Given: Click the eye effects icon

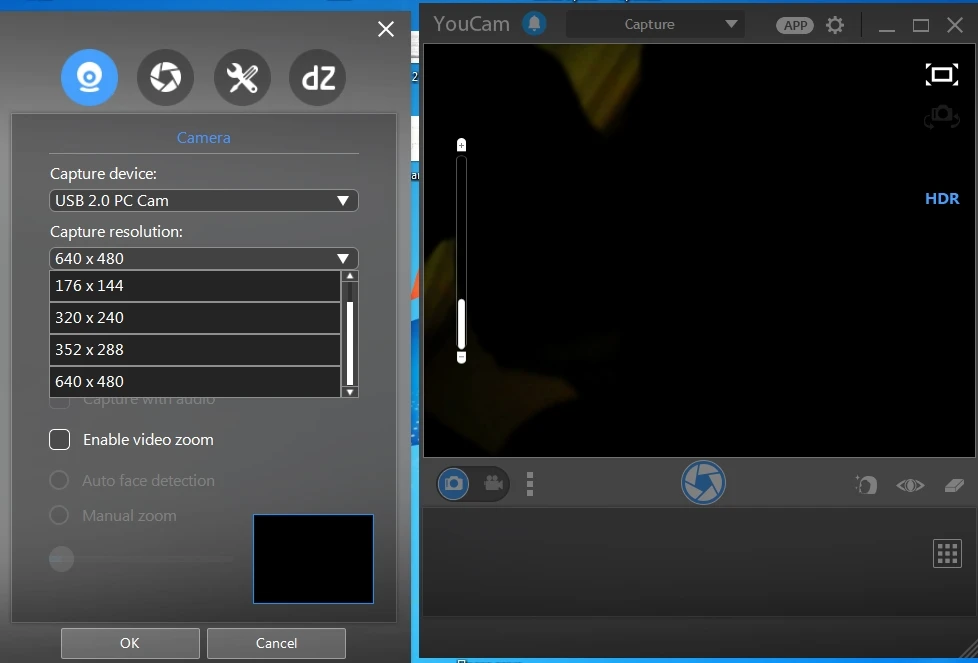Looking at the screenshot, I should [910, 485].
